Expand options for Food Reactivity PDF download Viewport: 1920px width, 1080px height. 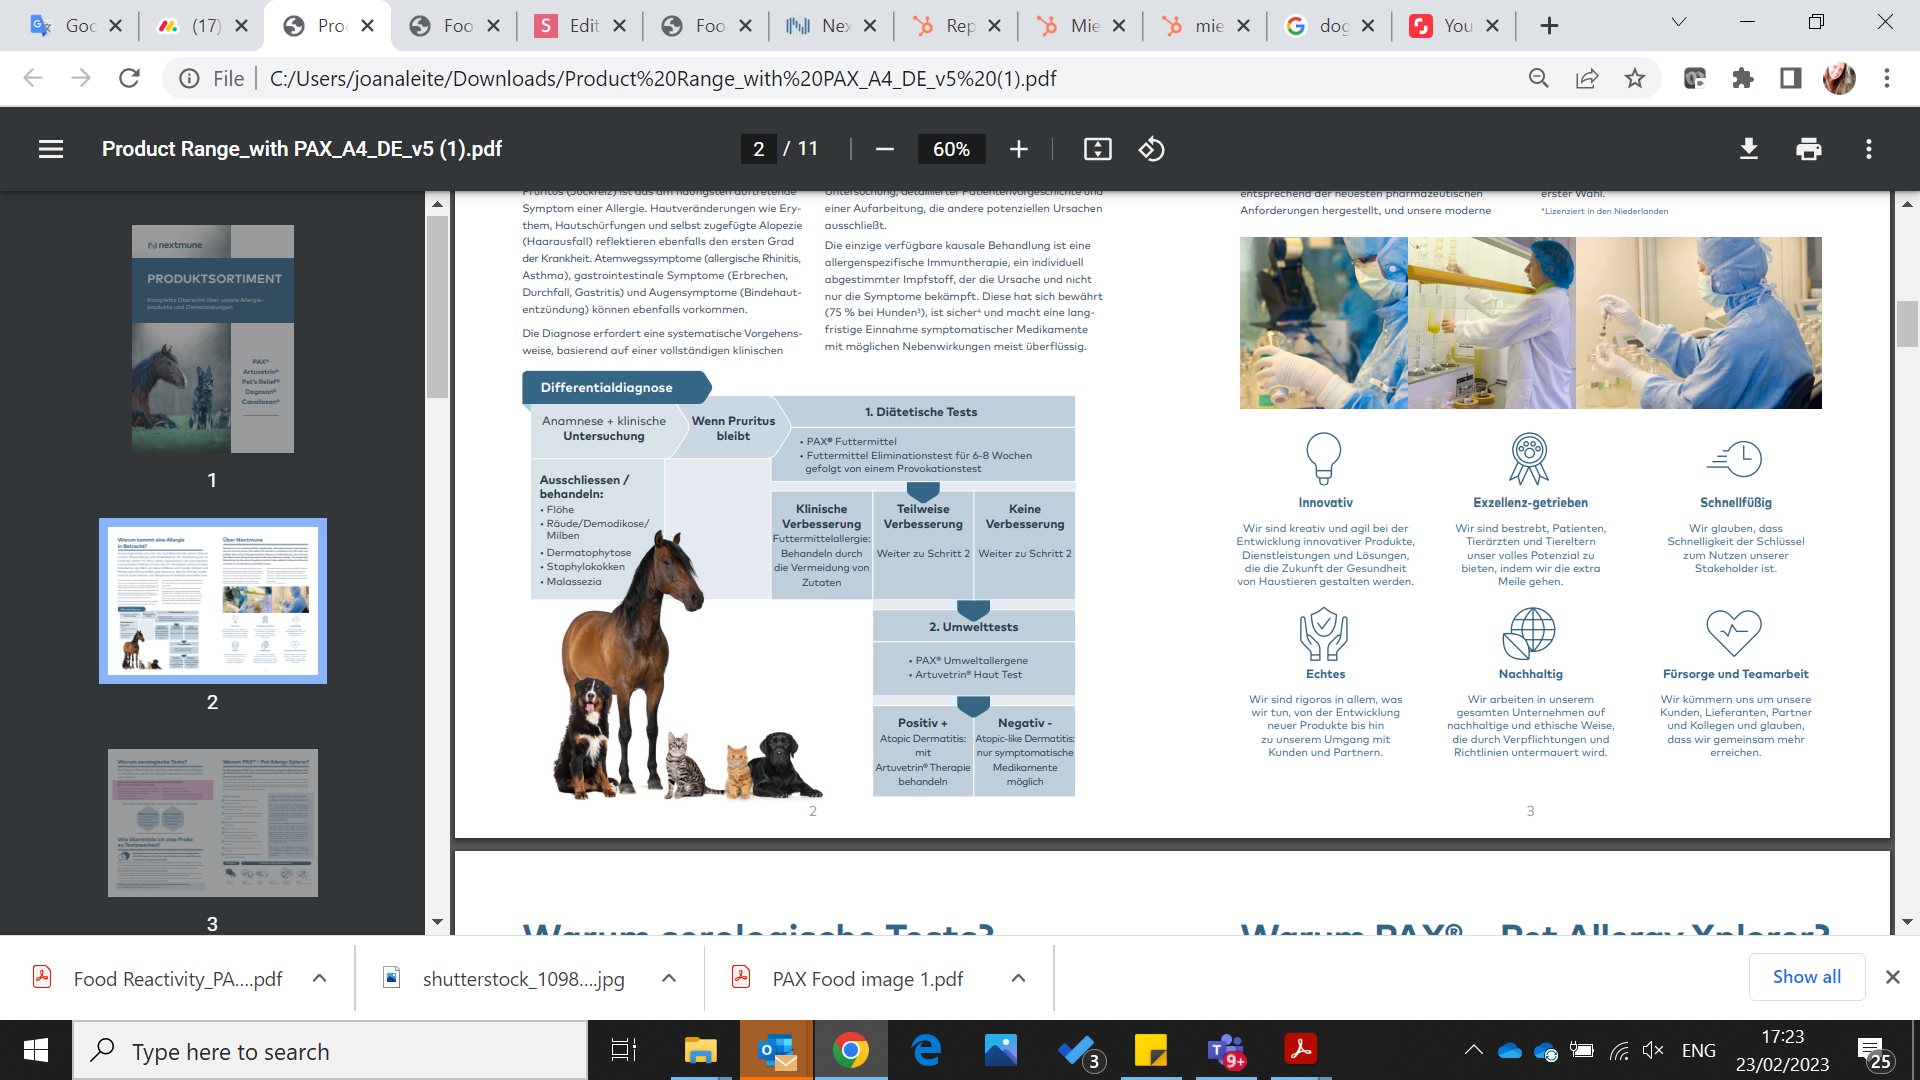(319, 978)
